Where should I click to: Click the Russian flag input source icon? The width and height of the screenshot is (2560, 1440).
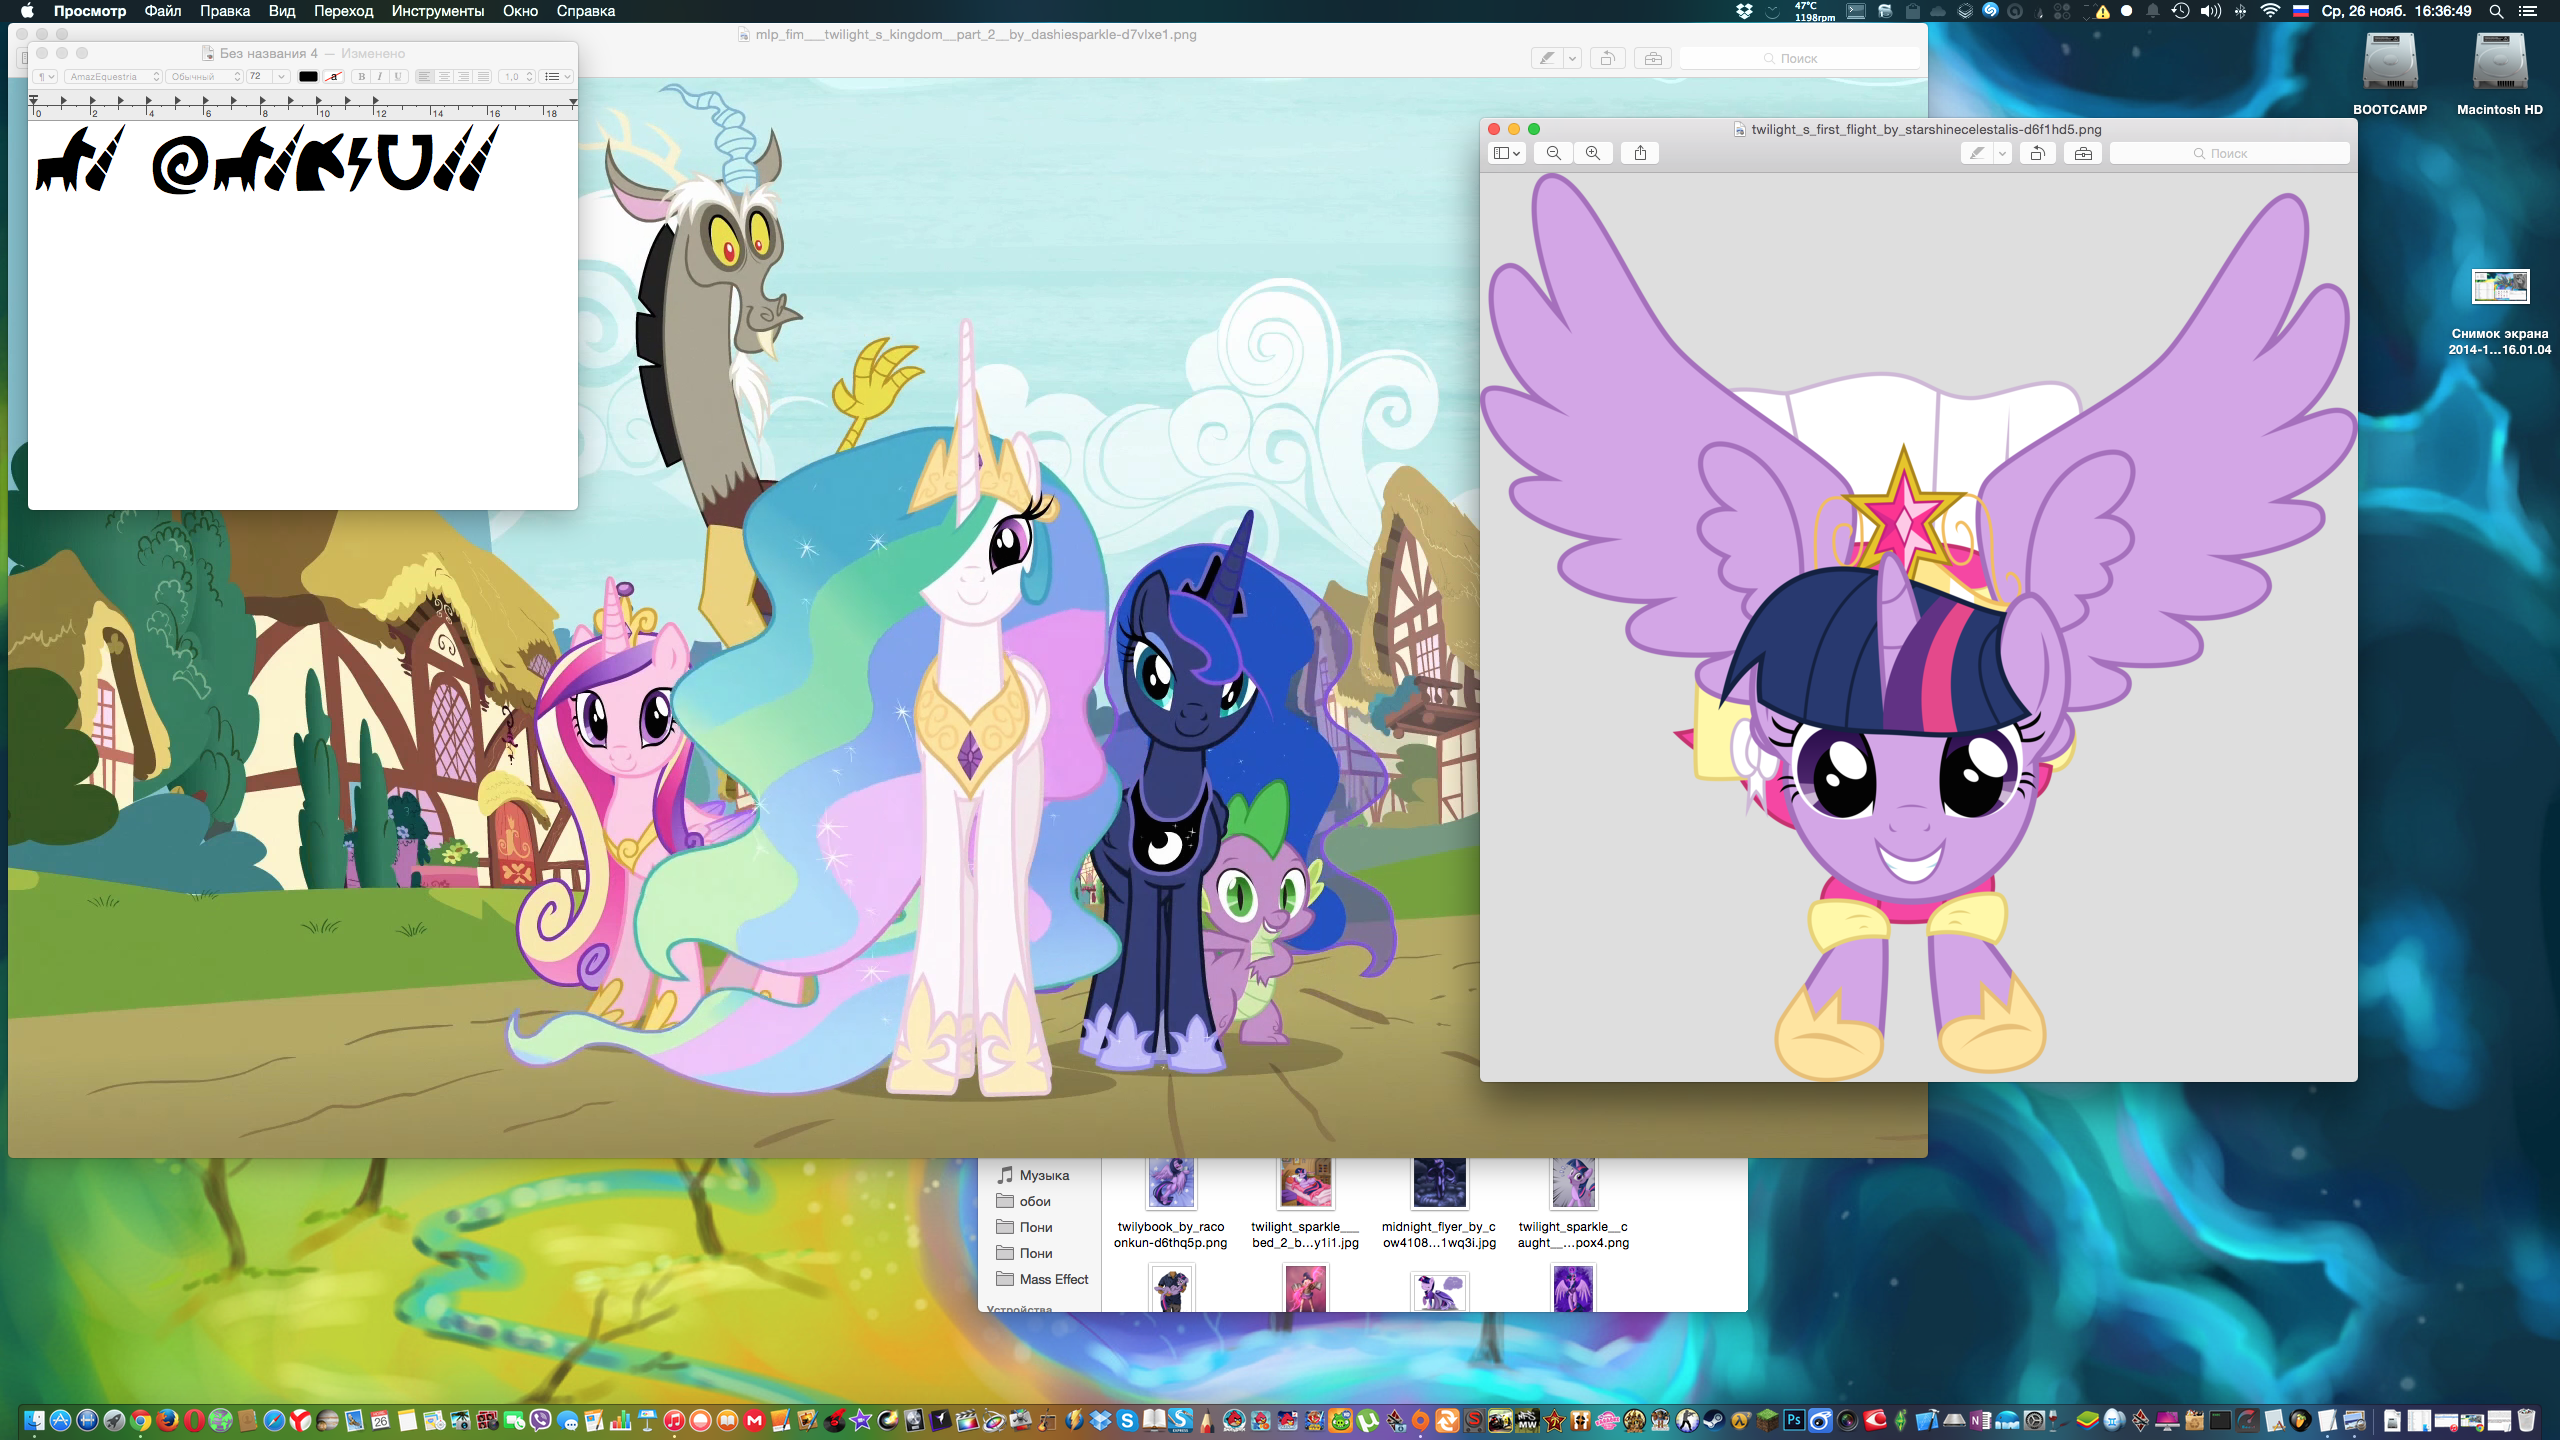click(x=2300, y=11)
